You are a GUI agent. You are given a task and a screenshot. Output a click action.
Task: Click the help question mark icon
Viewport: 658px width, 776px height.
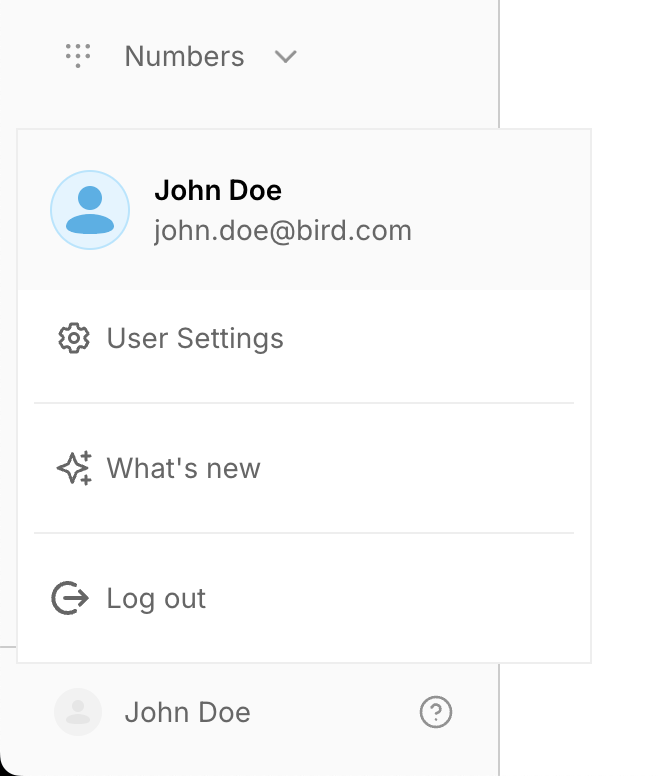tap(436, 712)
